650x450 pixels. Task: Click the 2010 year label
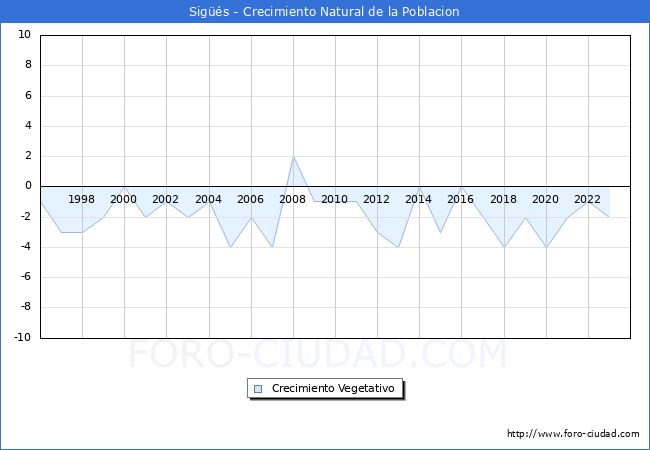click(334, 199)
